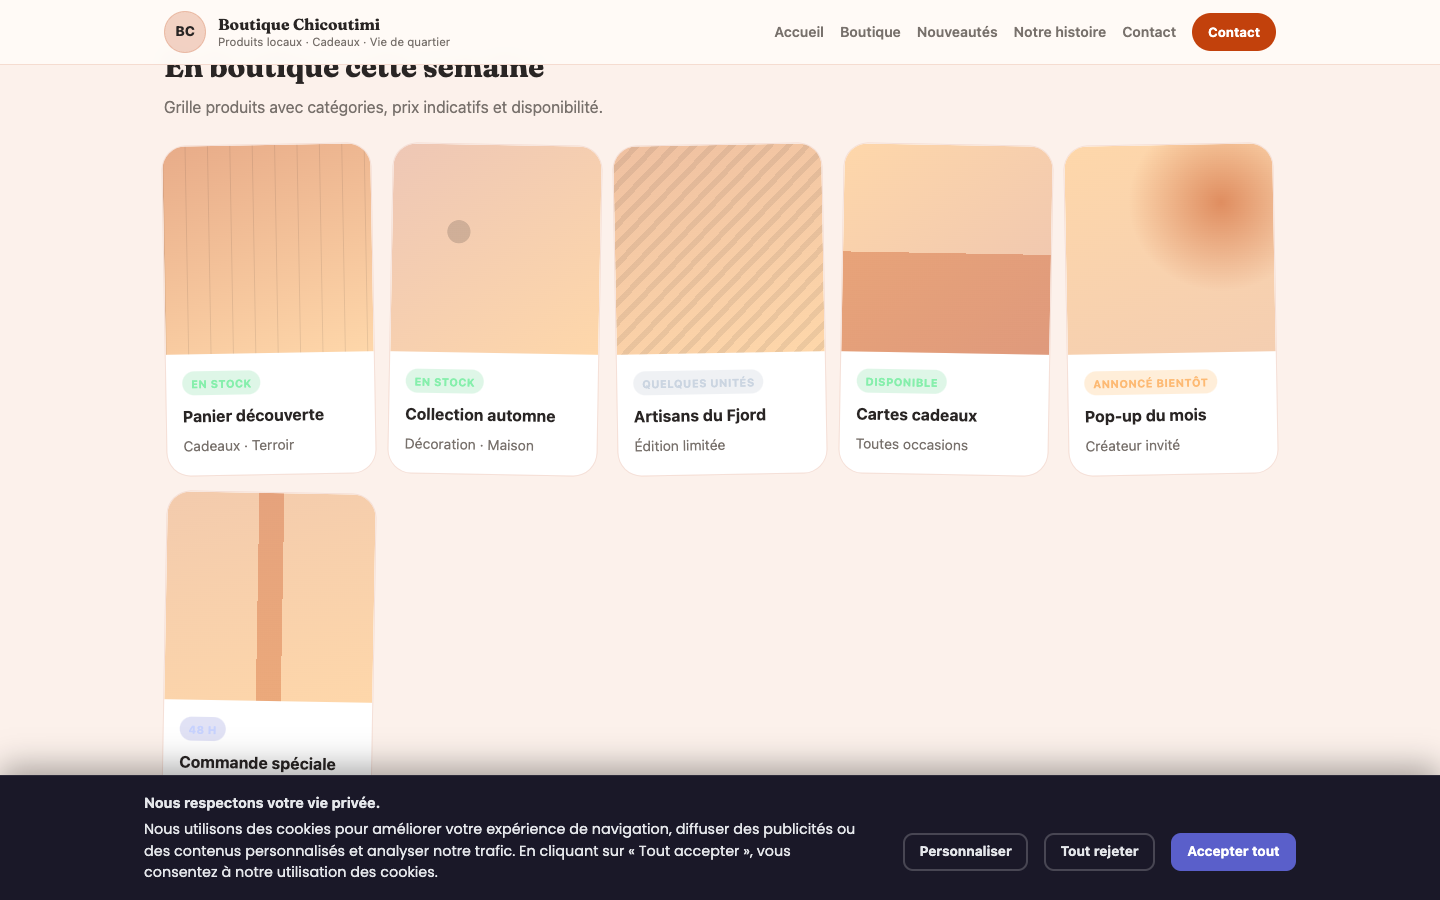Click the Édition limitée text

pos(680,445)
